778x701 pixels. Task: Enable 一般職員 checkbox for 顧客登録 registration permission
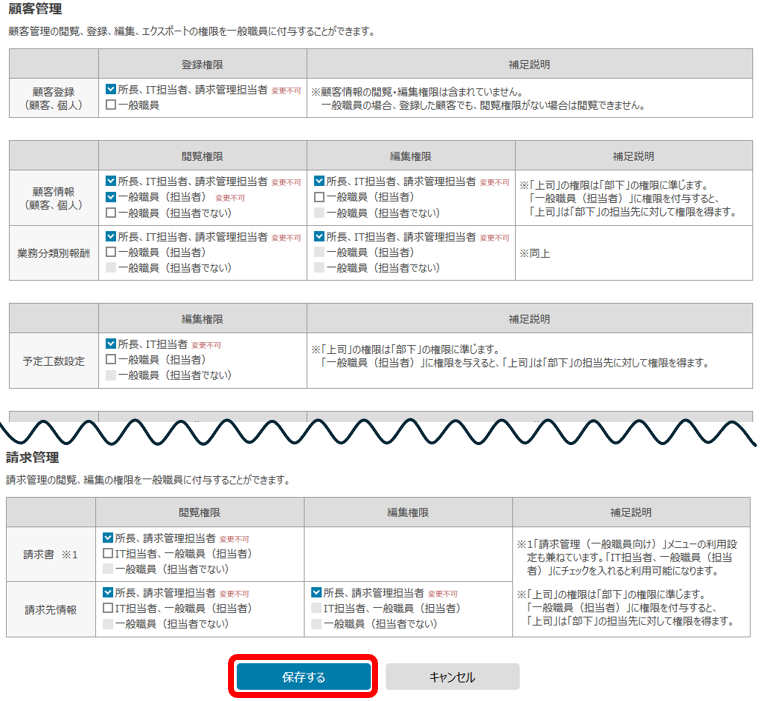click(111, 104)
